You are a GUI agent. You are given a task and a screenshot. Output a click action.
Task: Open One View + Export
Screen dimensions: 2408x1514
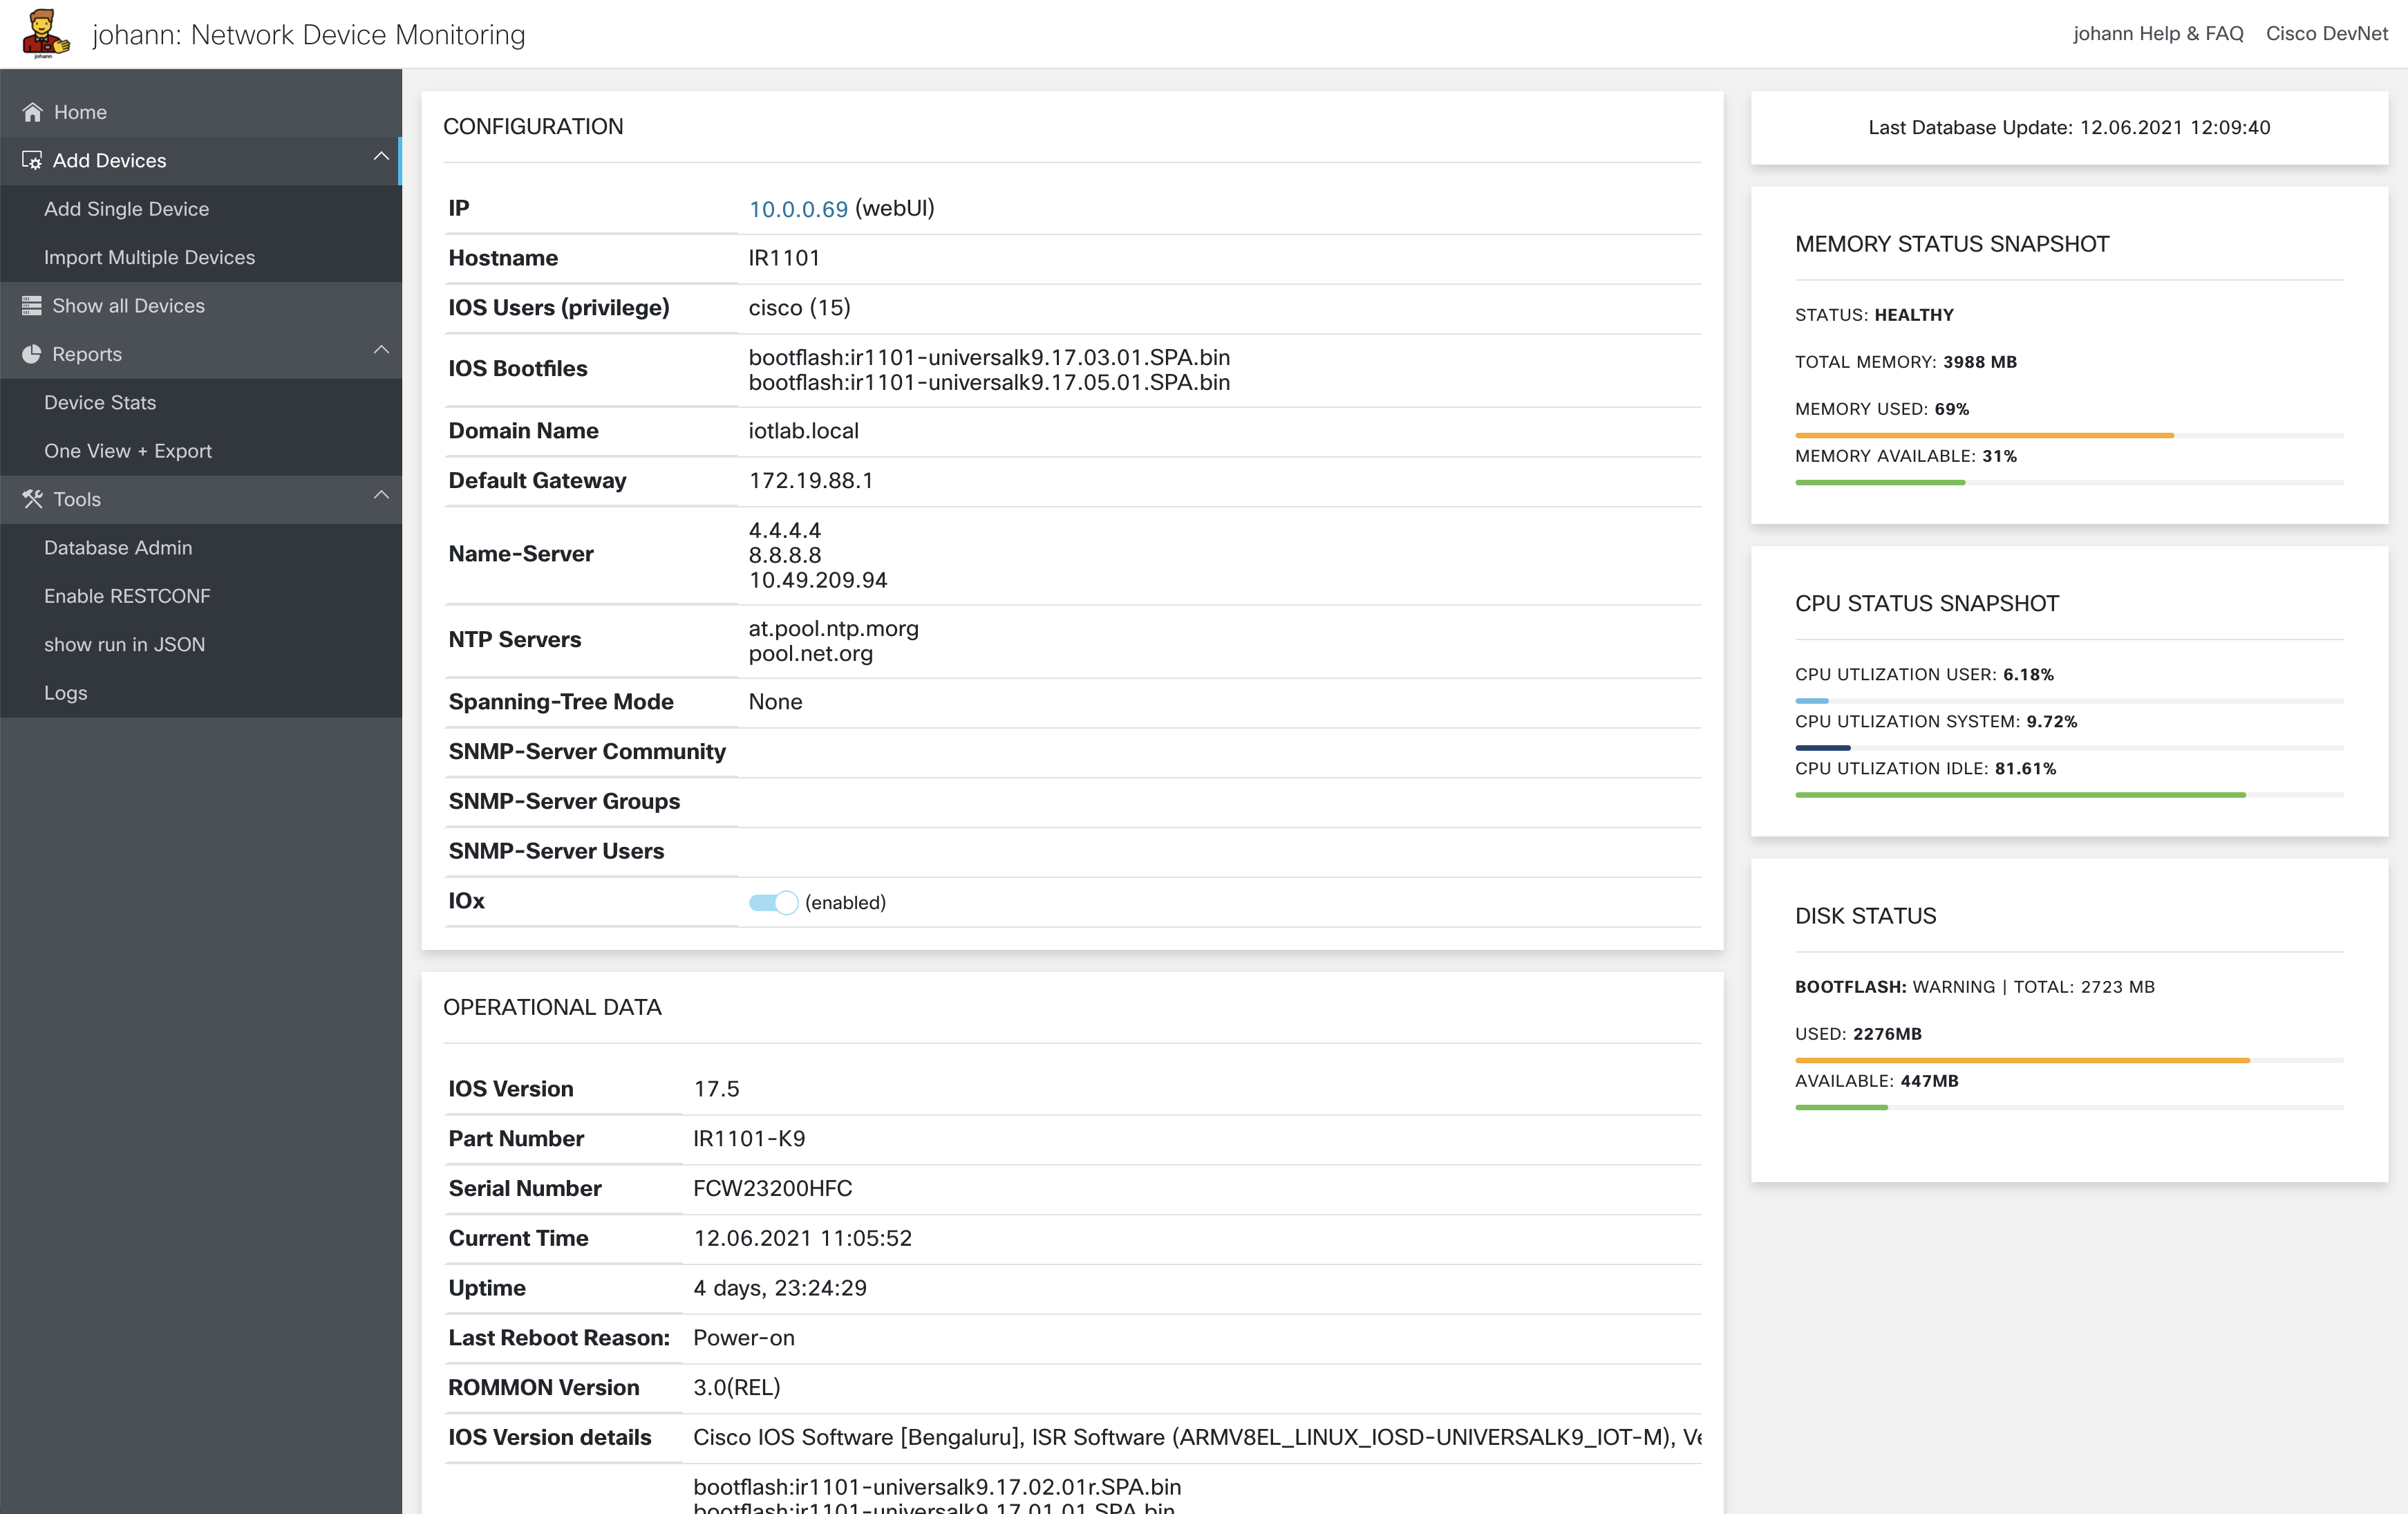pos(127,451)
